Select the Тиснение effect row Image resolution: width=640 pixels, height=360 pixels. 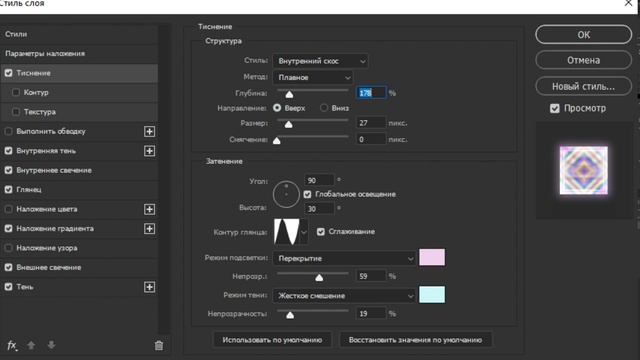(79, 73)
